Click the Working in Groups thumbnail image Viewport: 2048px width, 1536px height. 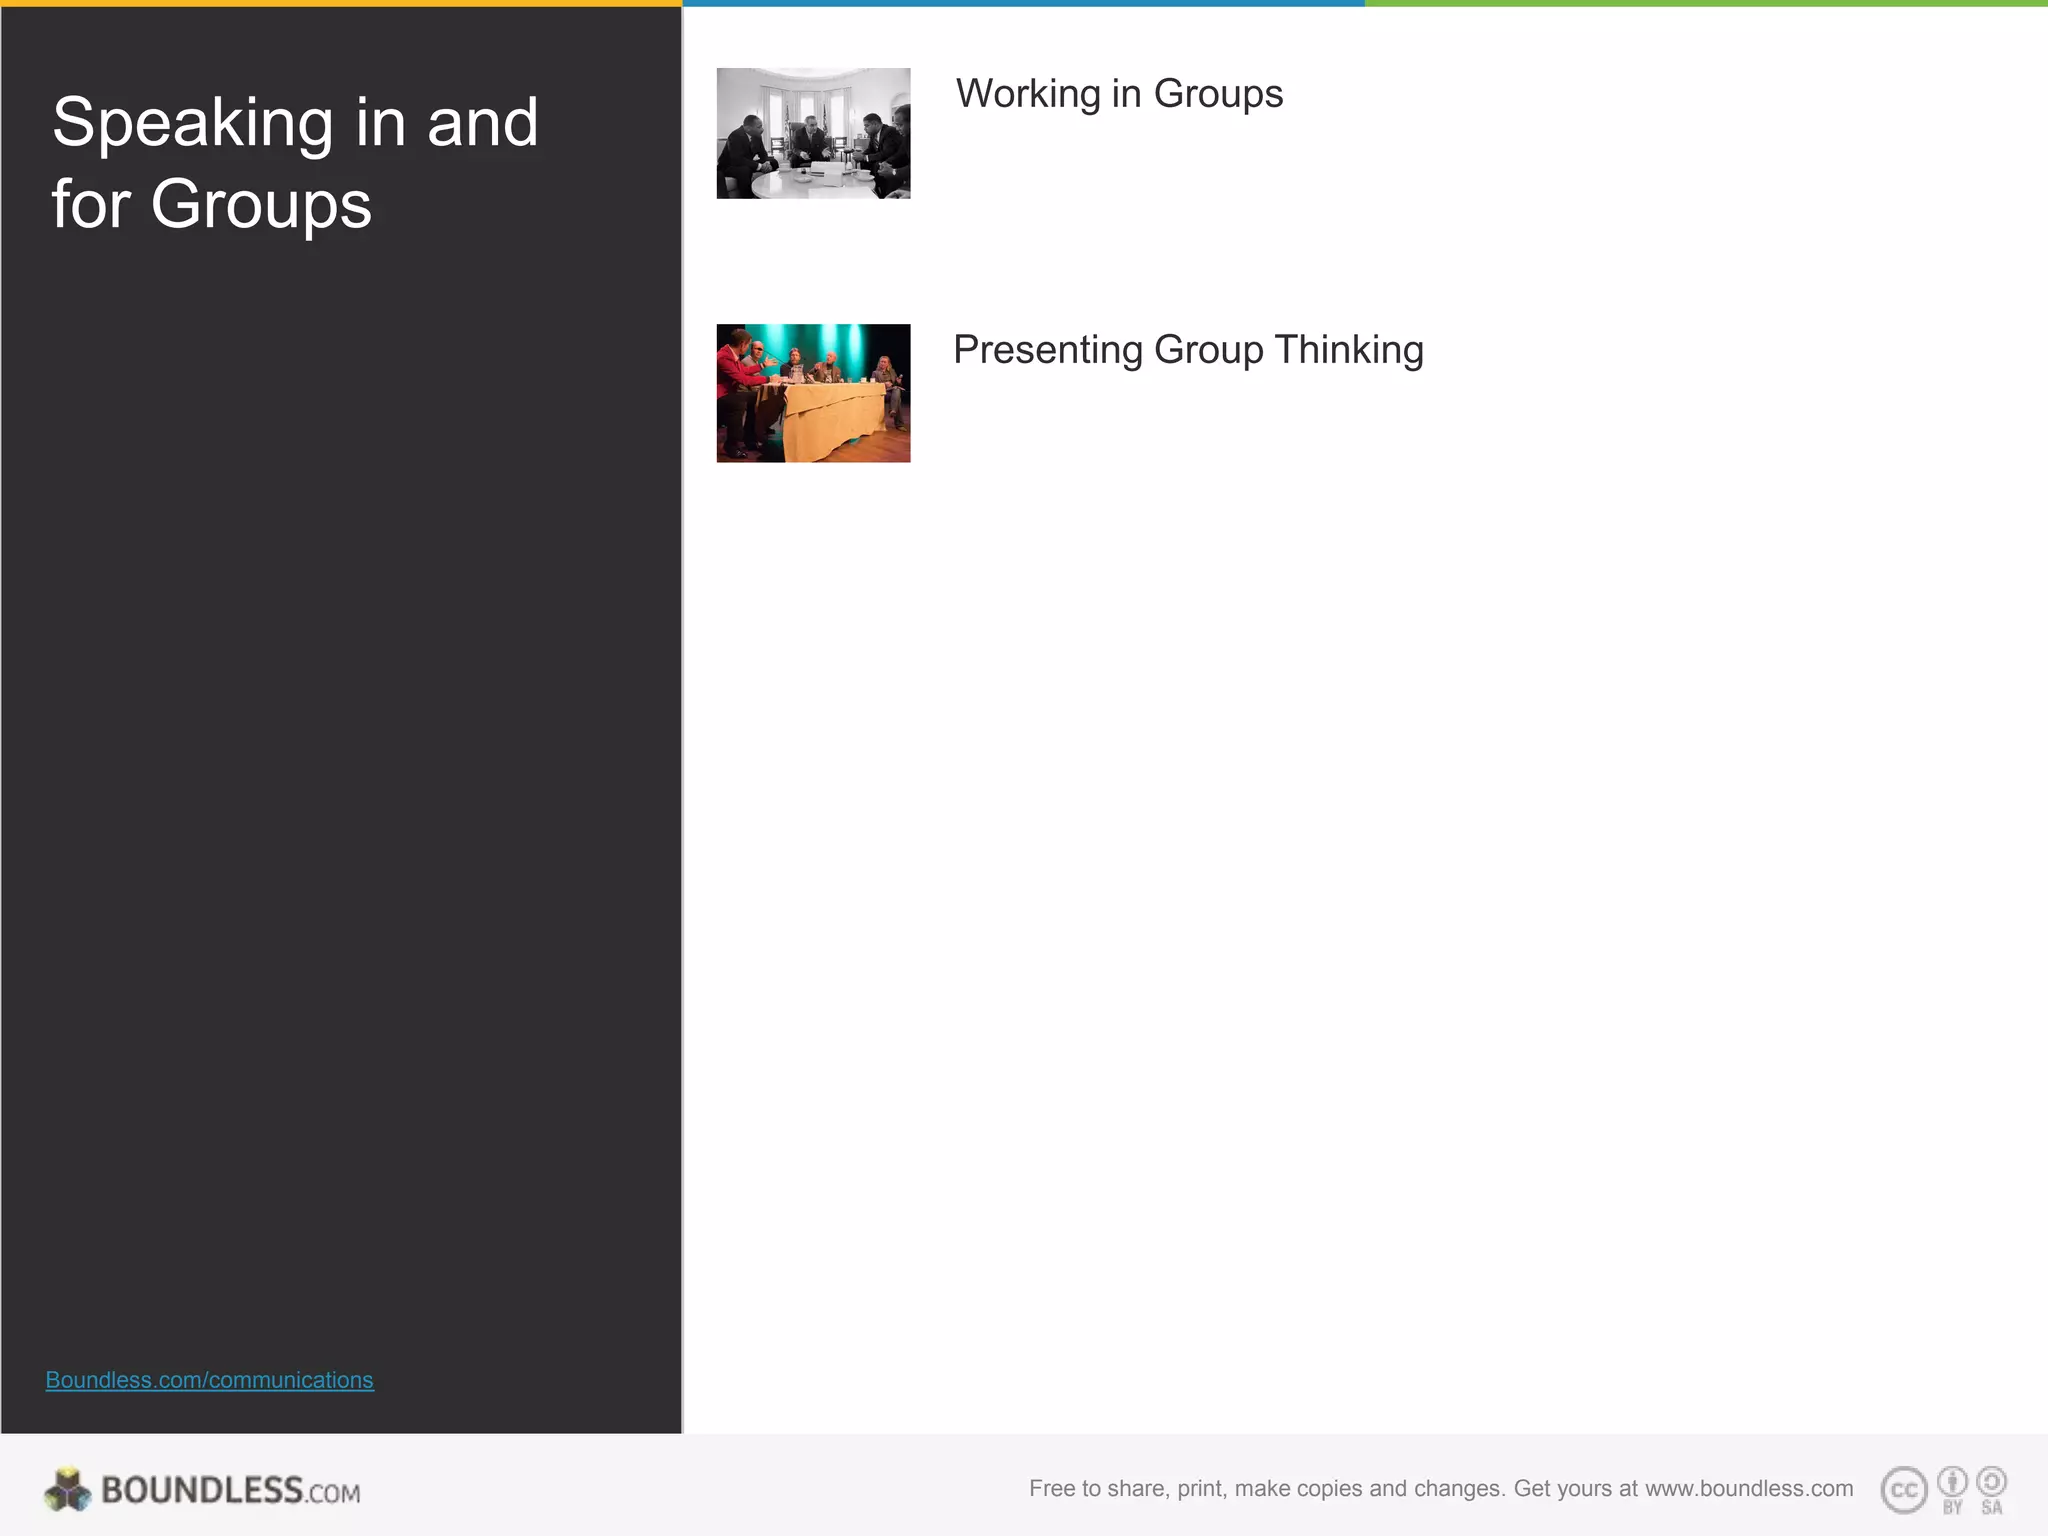click(813, 133)
